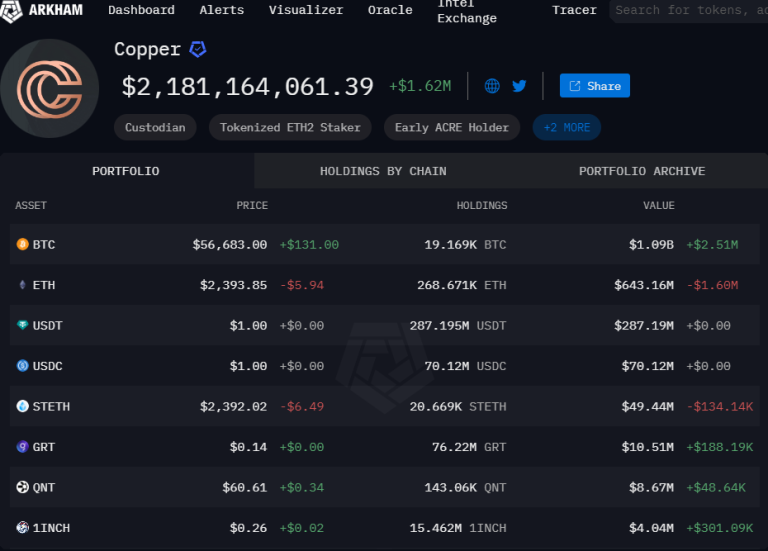The height and width of the screenshot is (551, 768).
Task: Focus the search for tokens field
Action: (690, 10)
